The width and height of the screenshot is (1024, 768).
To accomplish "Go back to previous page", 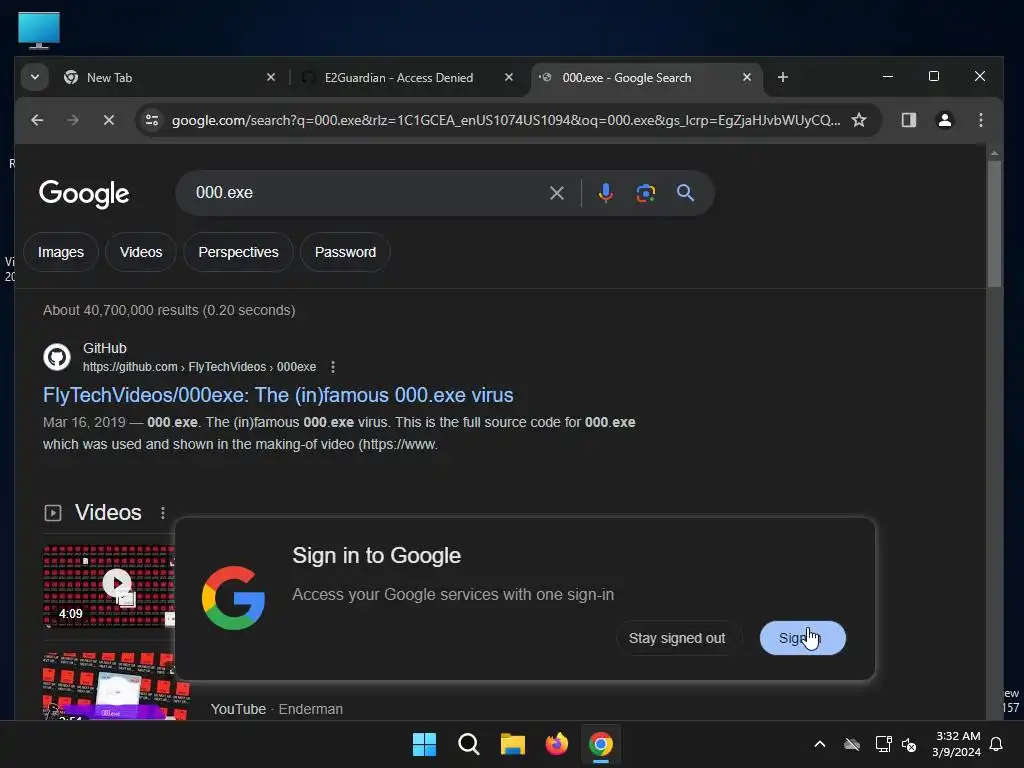I will [37, 120].
